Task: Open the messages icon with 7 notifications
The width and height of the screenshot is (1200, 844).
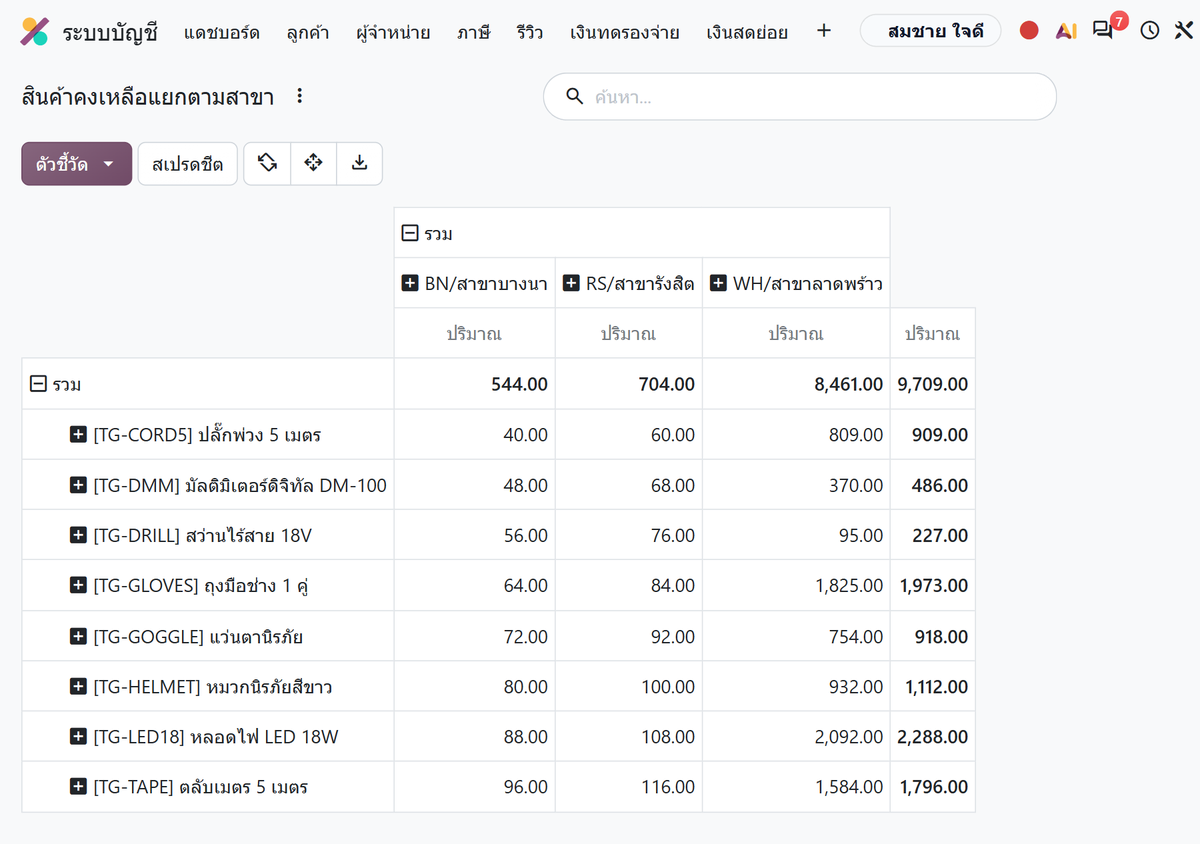Action: click(x=1104, y=30)
